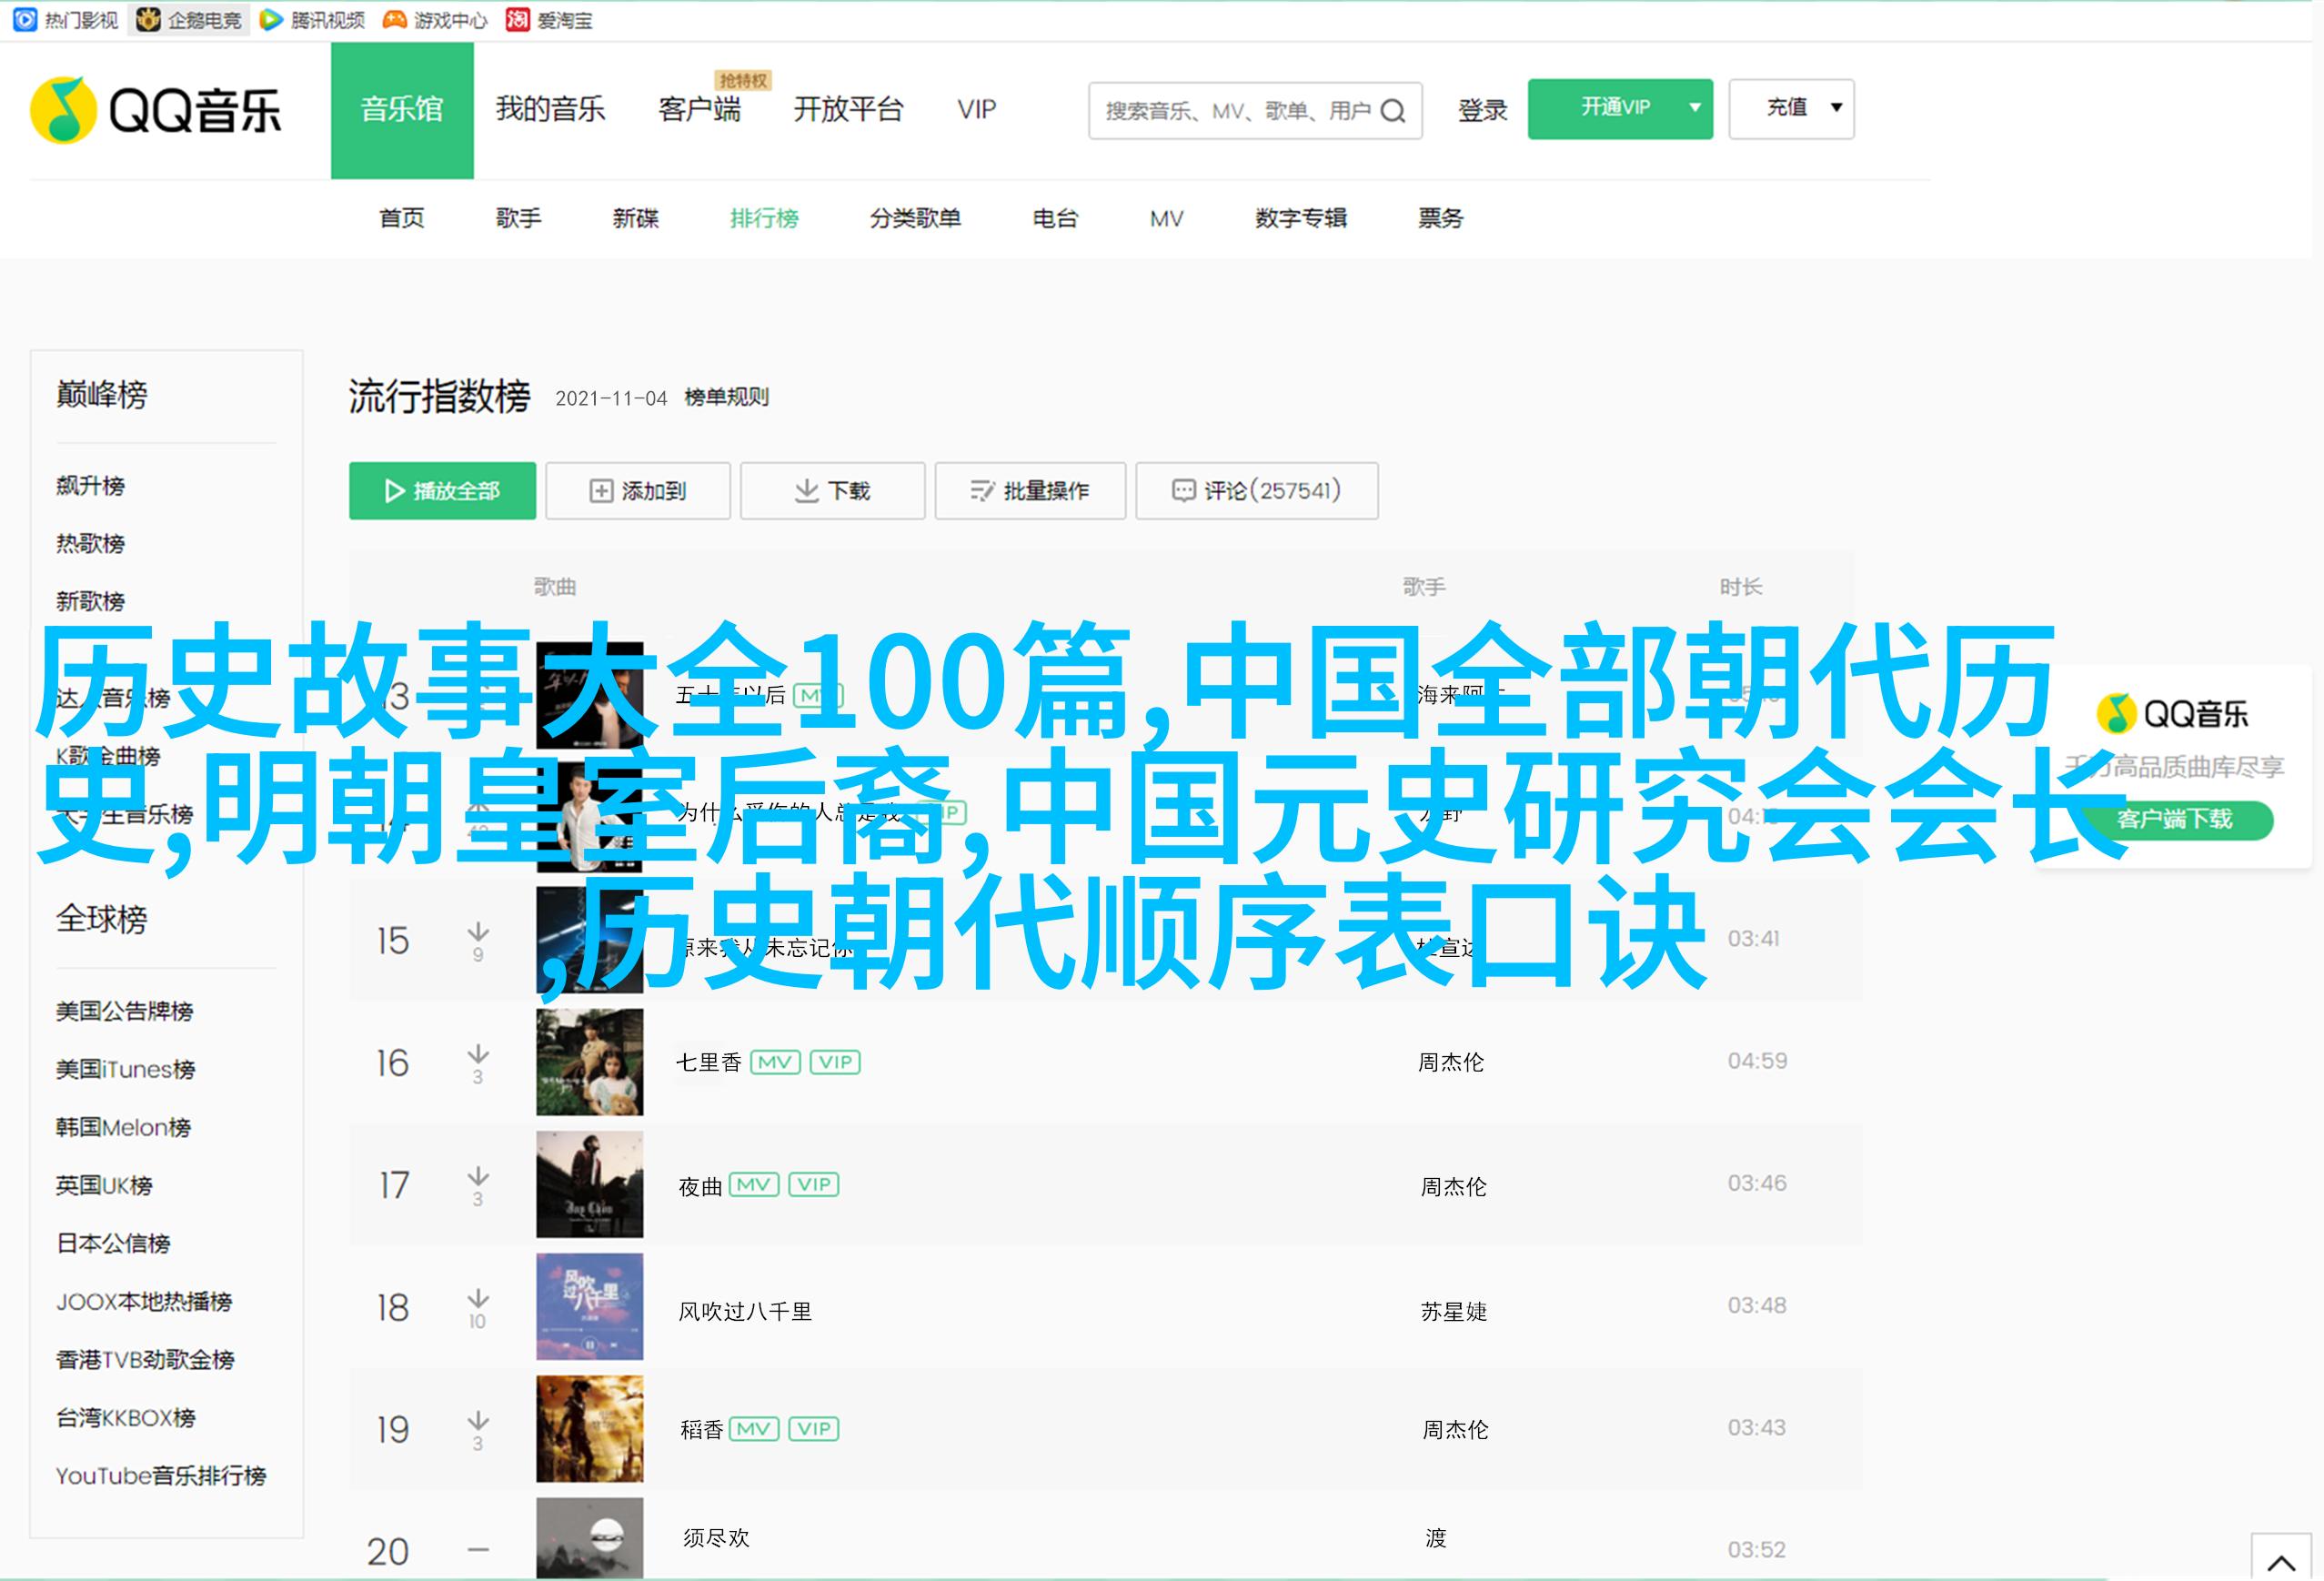Open 香港TVB劲歌金榜 chart
The width and height of the screenshot is (2324, 1581).
point(145,1359)
